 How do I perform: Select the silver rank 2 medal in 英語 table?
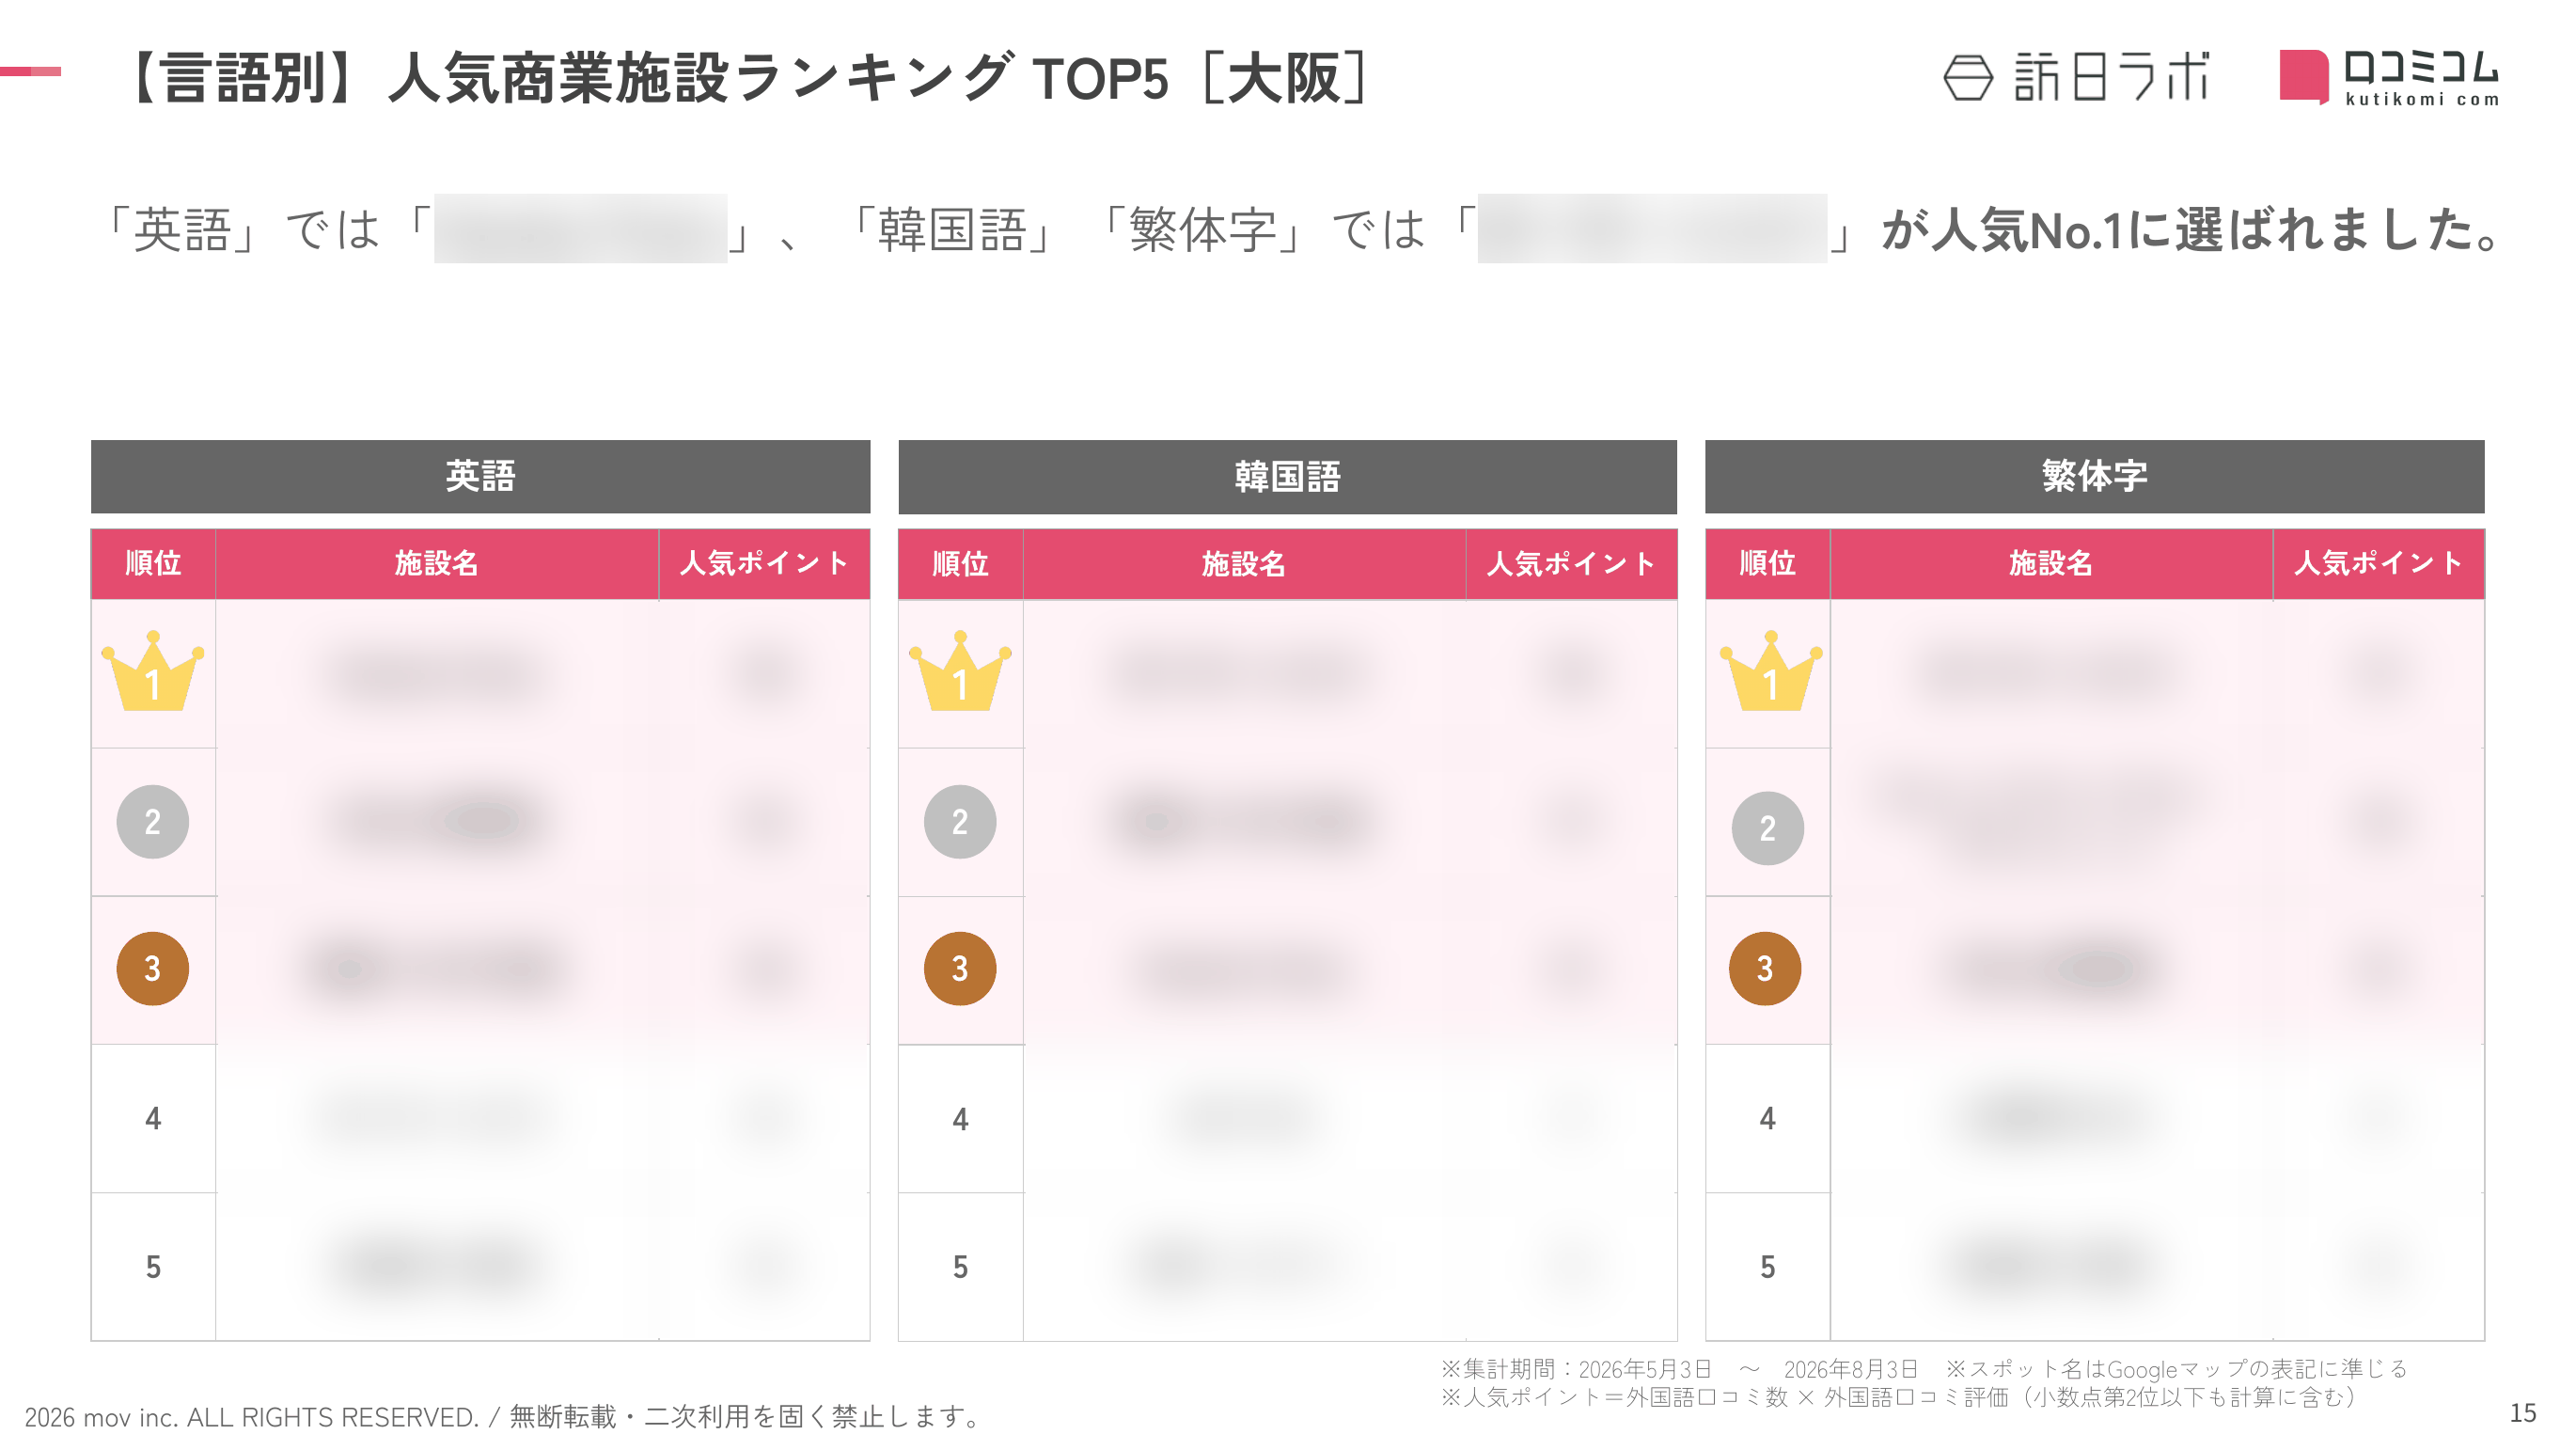(x=153, y=822)
